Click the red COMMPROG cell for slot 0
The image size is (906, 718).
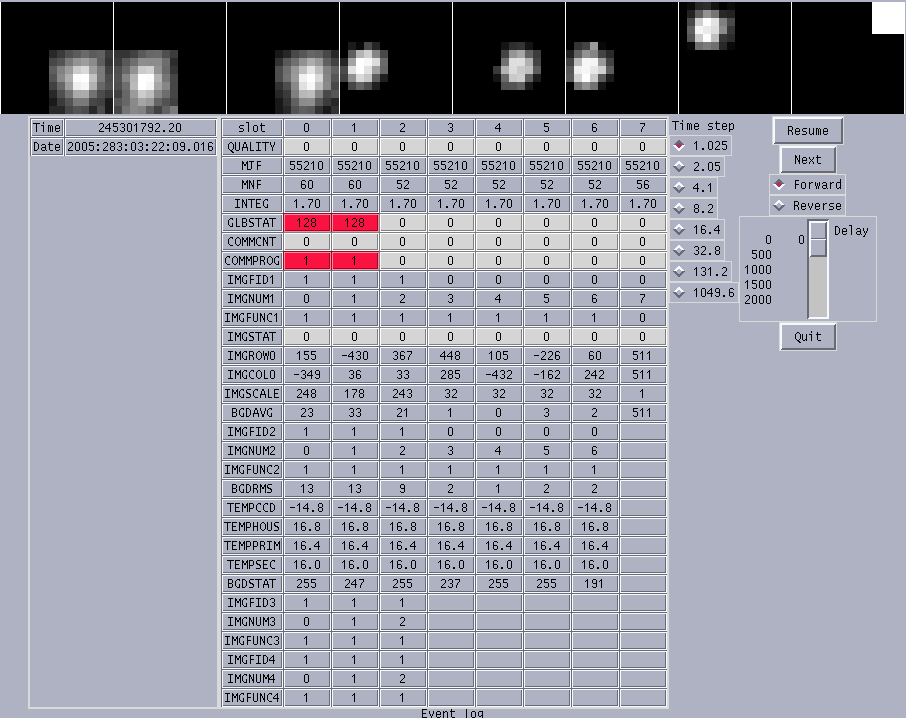pos(306,261)
